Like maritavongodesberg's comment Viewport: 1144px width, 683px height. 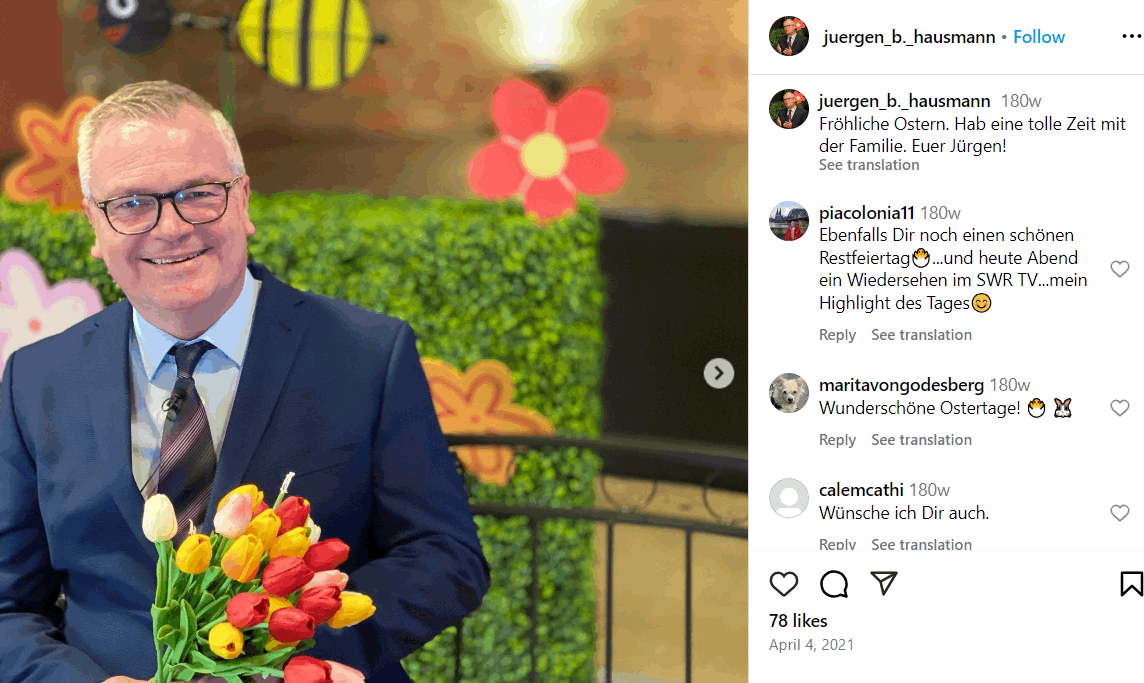[x=1120, y=408]
